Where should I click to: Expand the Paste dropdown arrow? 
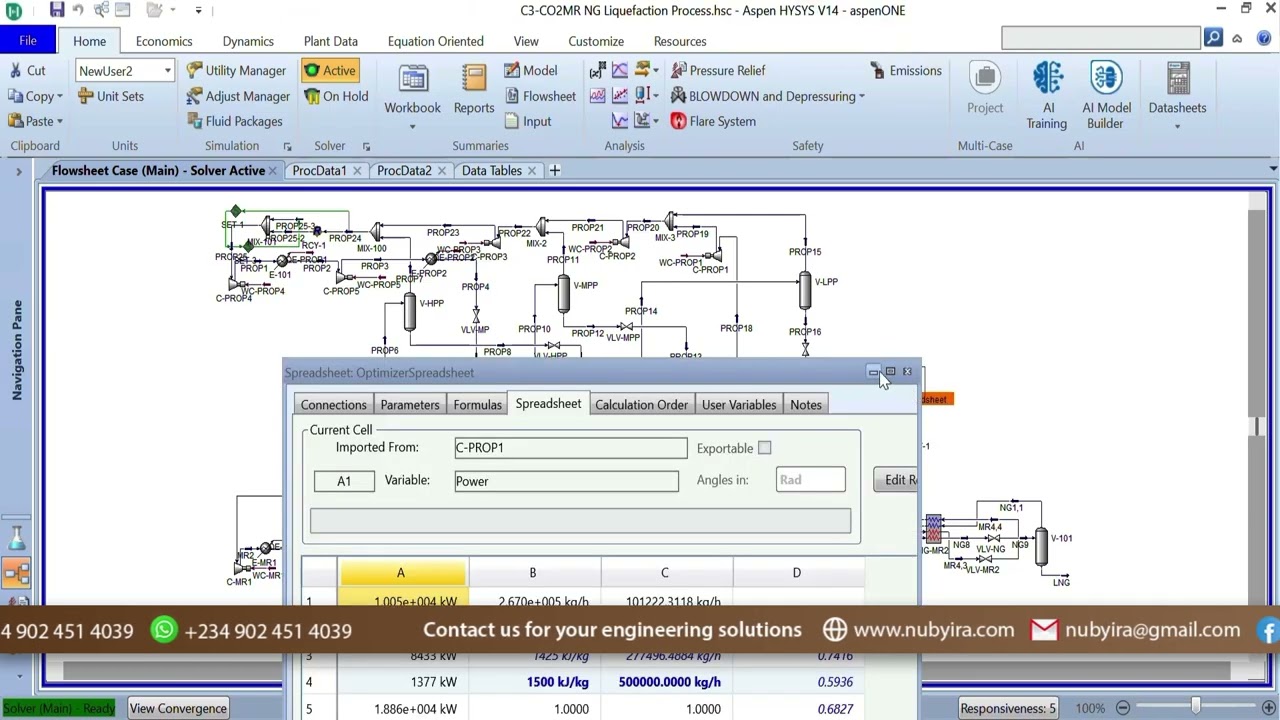point(59,122)
